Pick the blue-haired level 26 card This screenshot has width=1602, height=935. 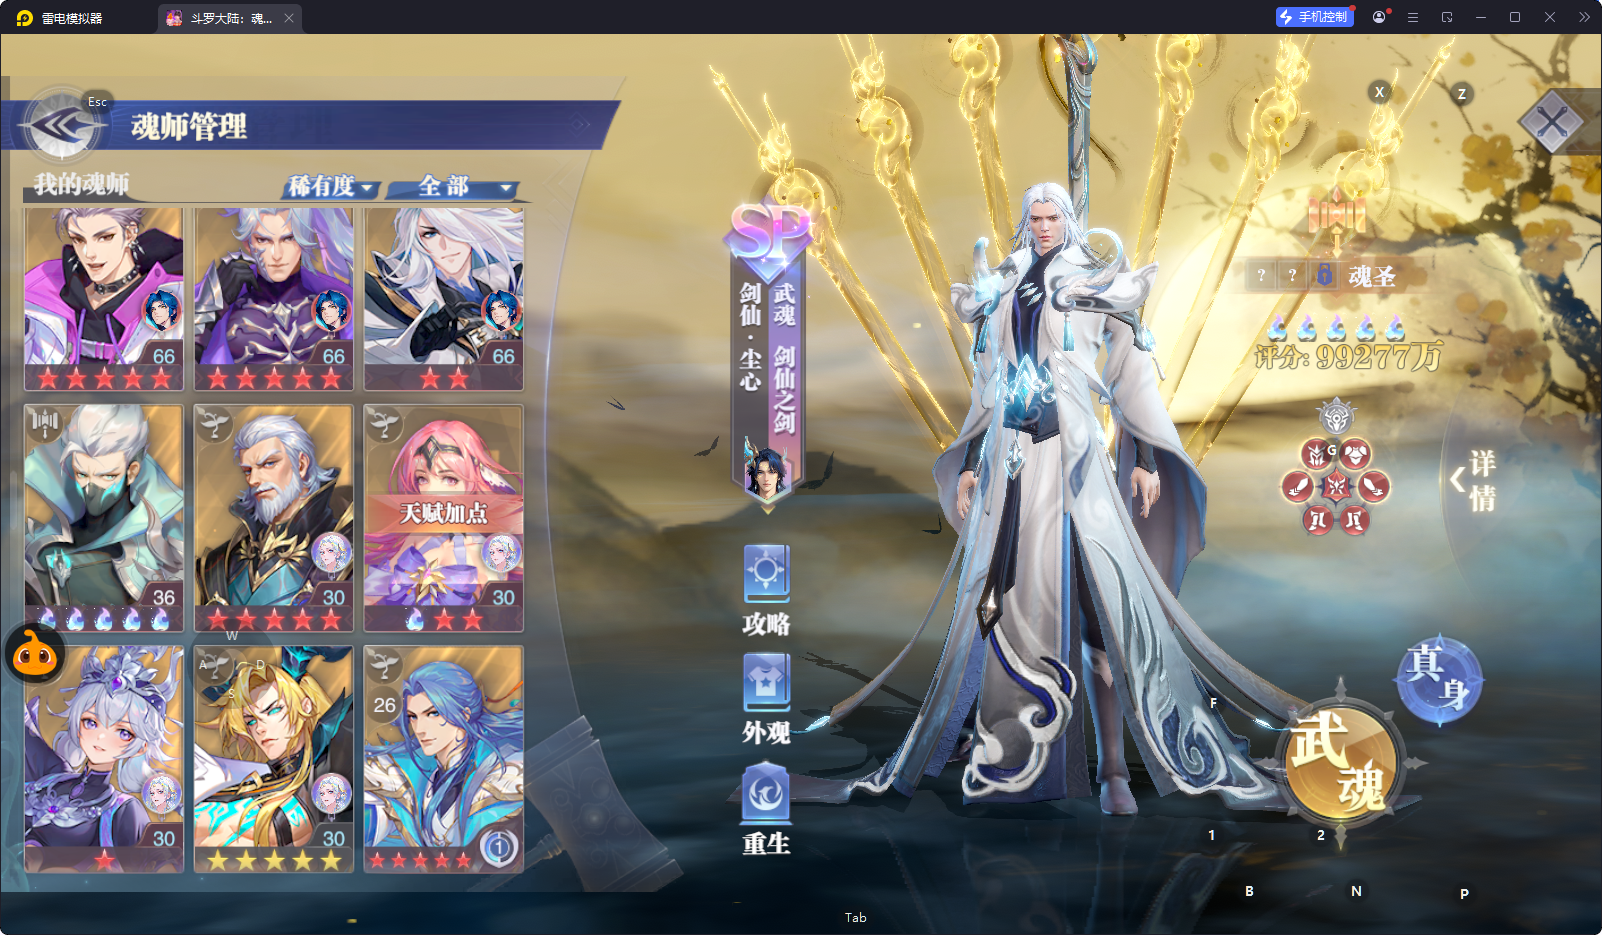[444, 759]
